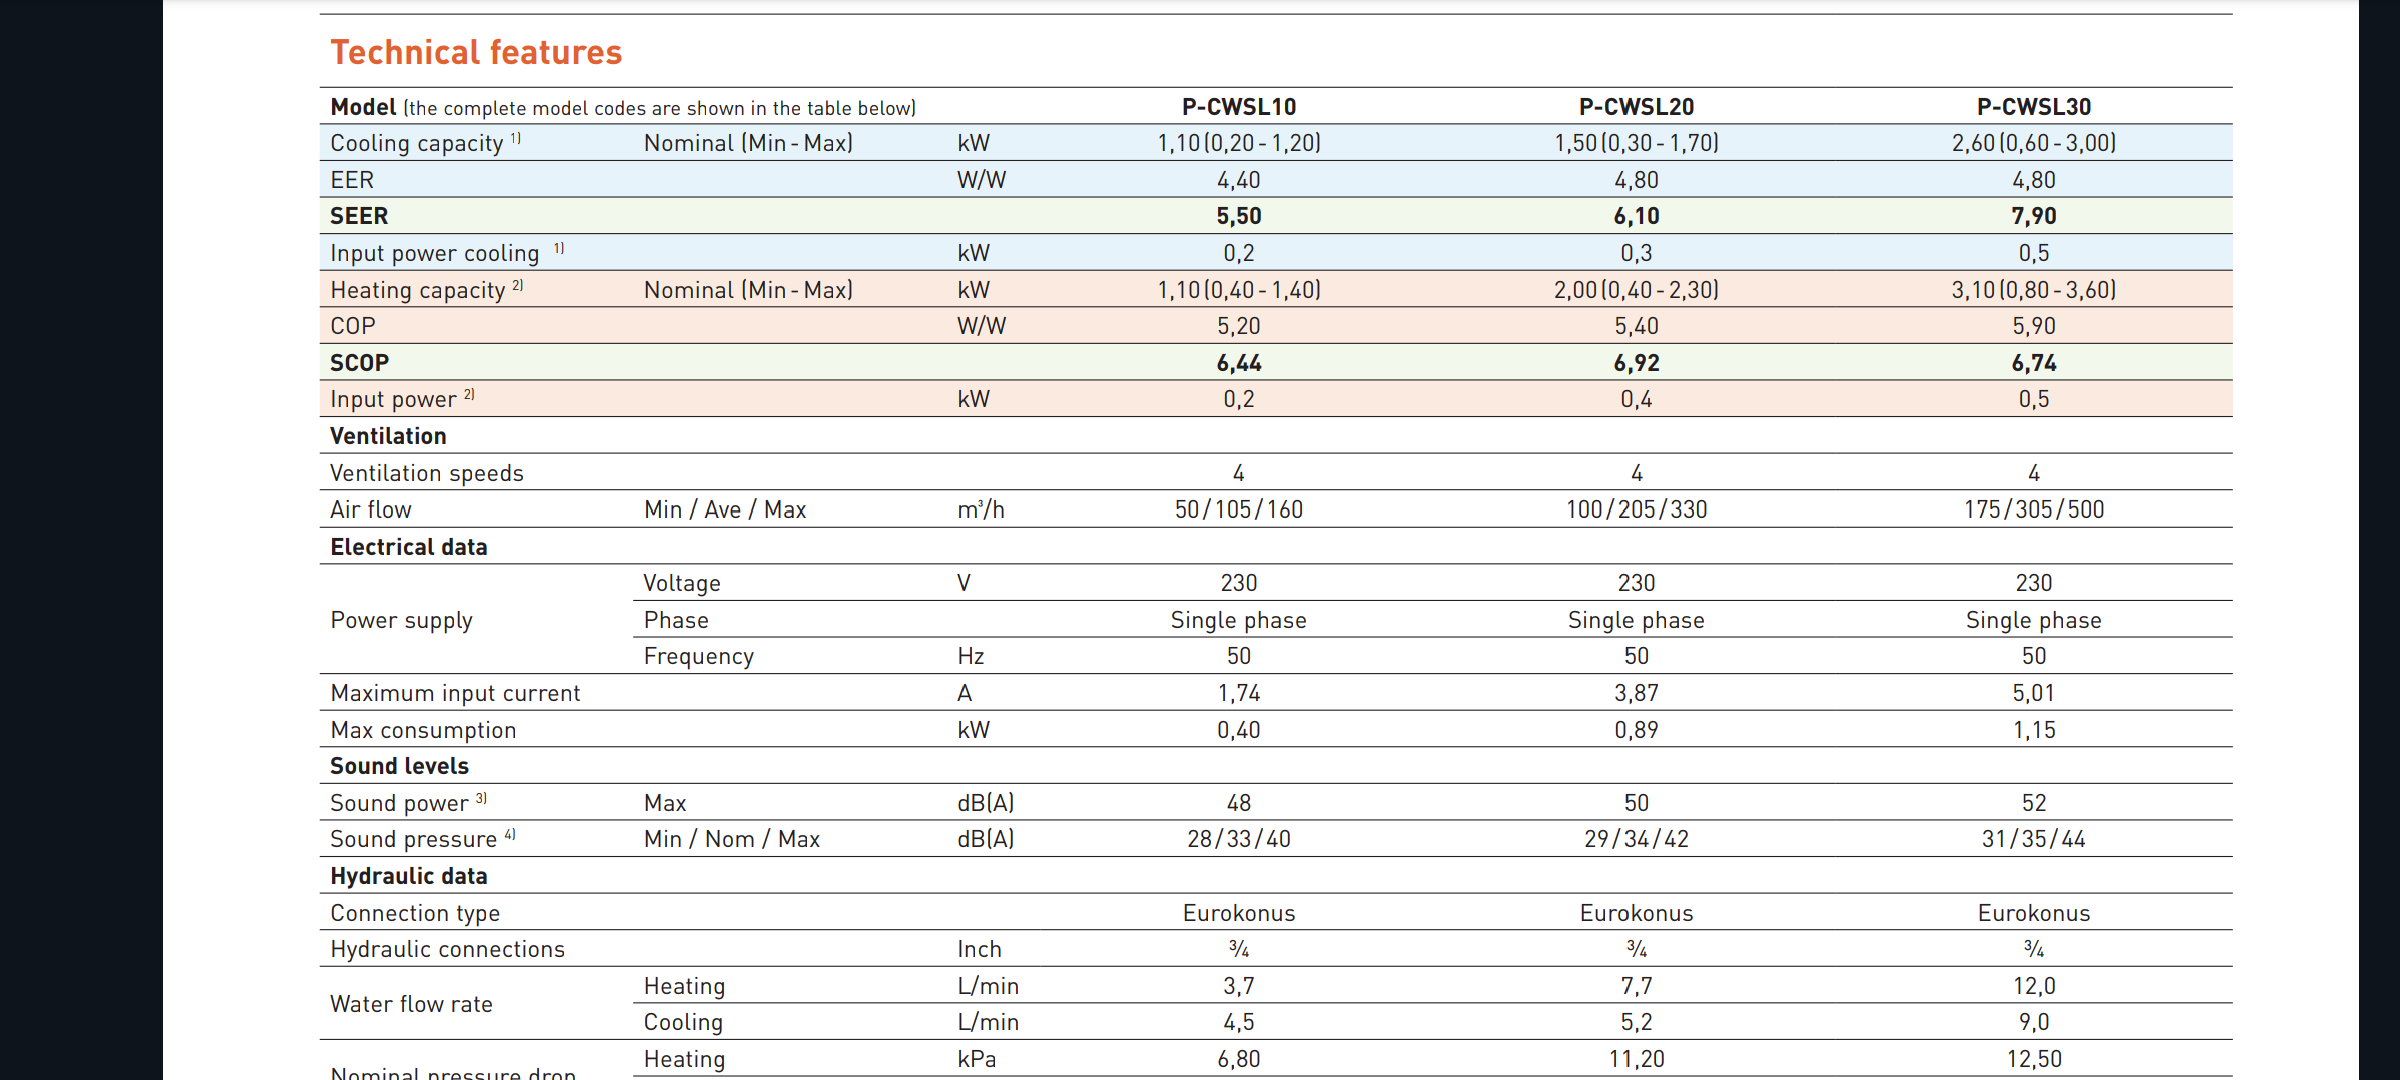
Task: Click pressure drop heating value 12,50
Action: click(x=2034, y=1059)
